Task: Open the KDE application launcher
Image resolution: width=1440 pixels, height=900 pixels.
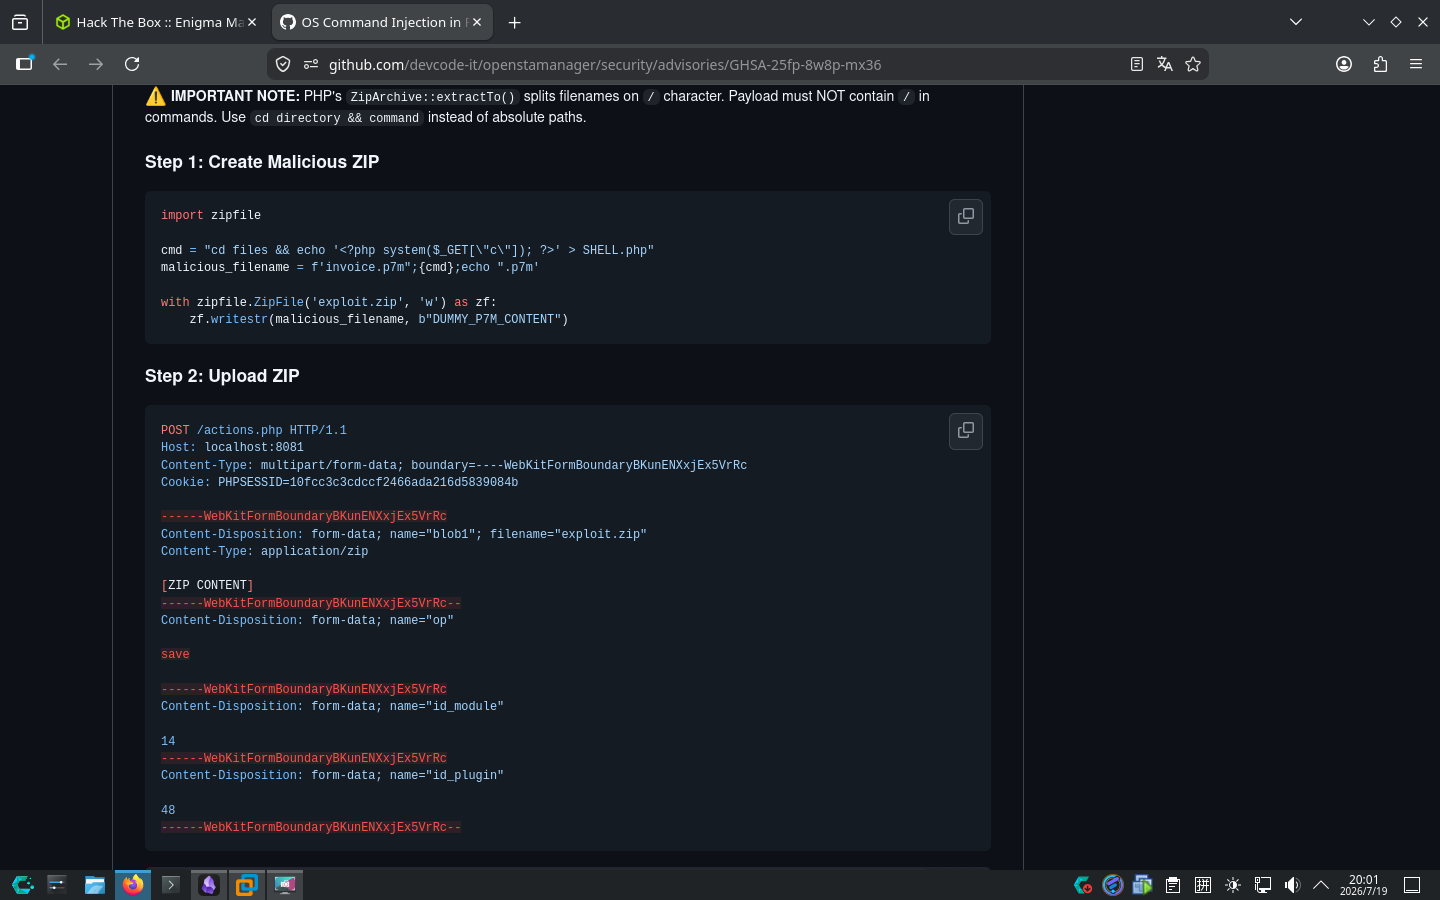Action: (22, 885)
